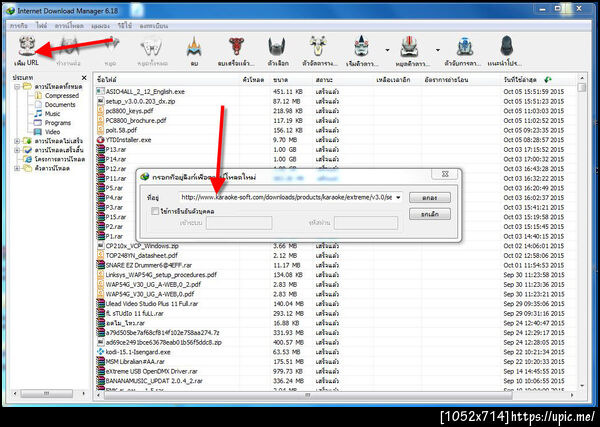Click the Add URL toolbar icon
The image size is (600, 427).
point(27,46)
